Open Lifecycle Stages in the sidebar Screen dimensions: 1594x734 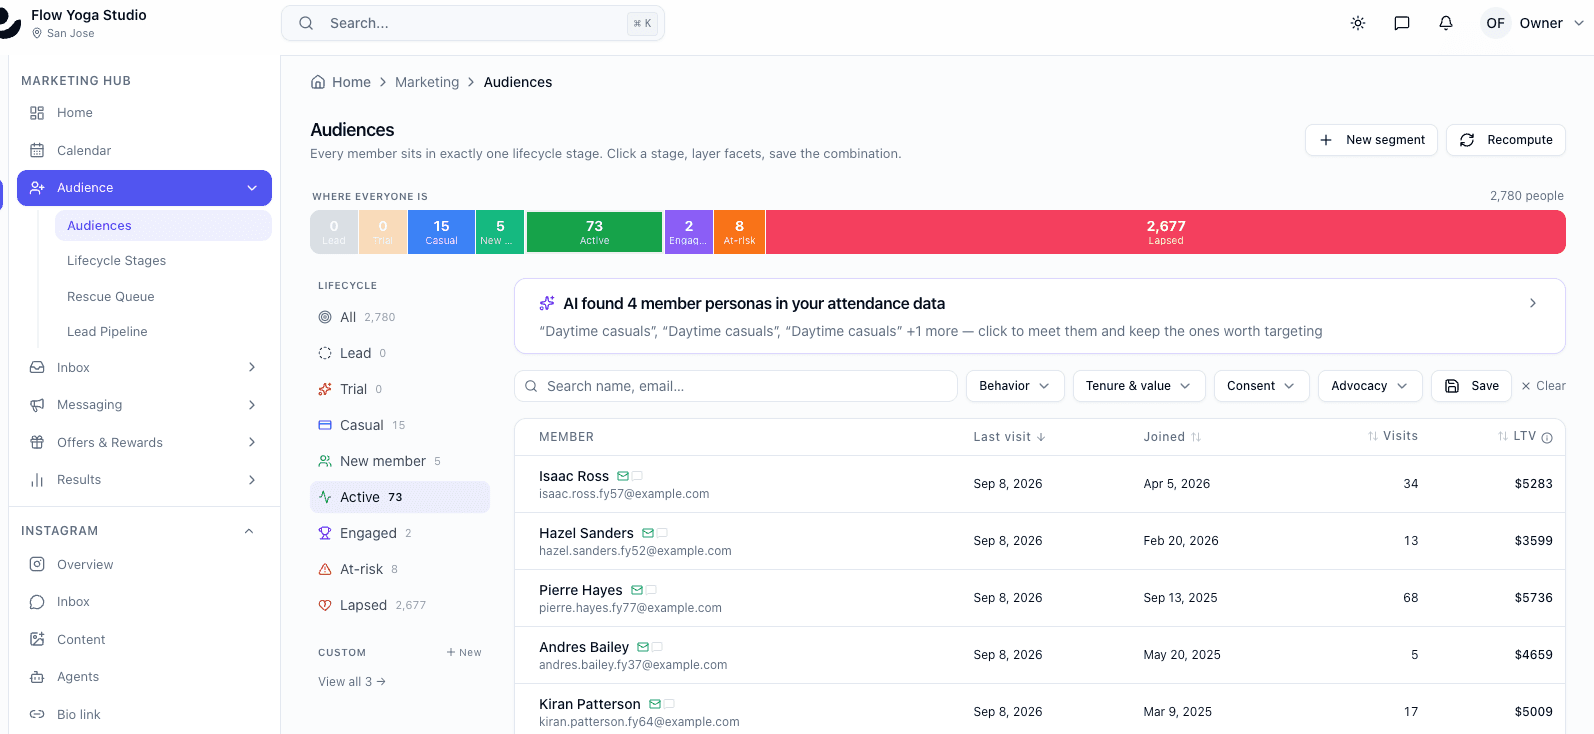click(x=116, y=261)
